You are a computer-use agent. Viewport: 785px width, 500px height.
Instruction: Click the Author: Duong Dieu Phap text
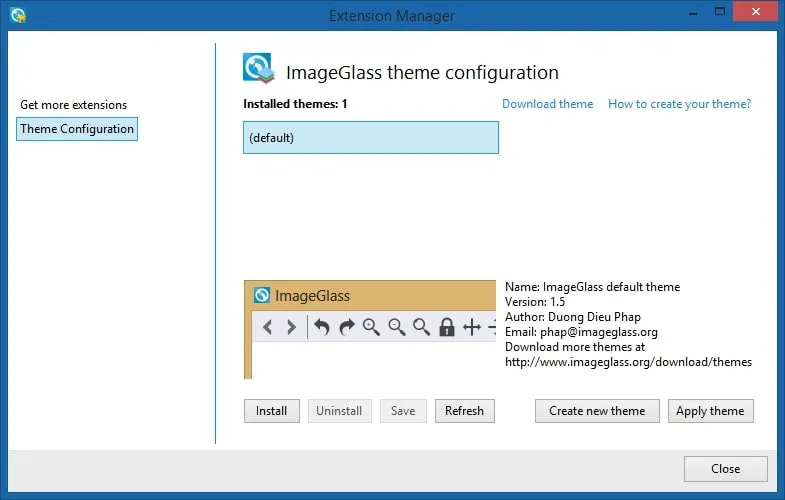573,317
